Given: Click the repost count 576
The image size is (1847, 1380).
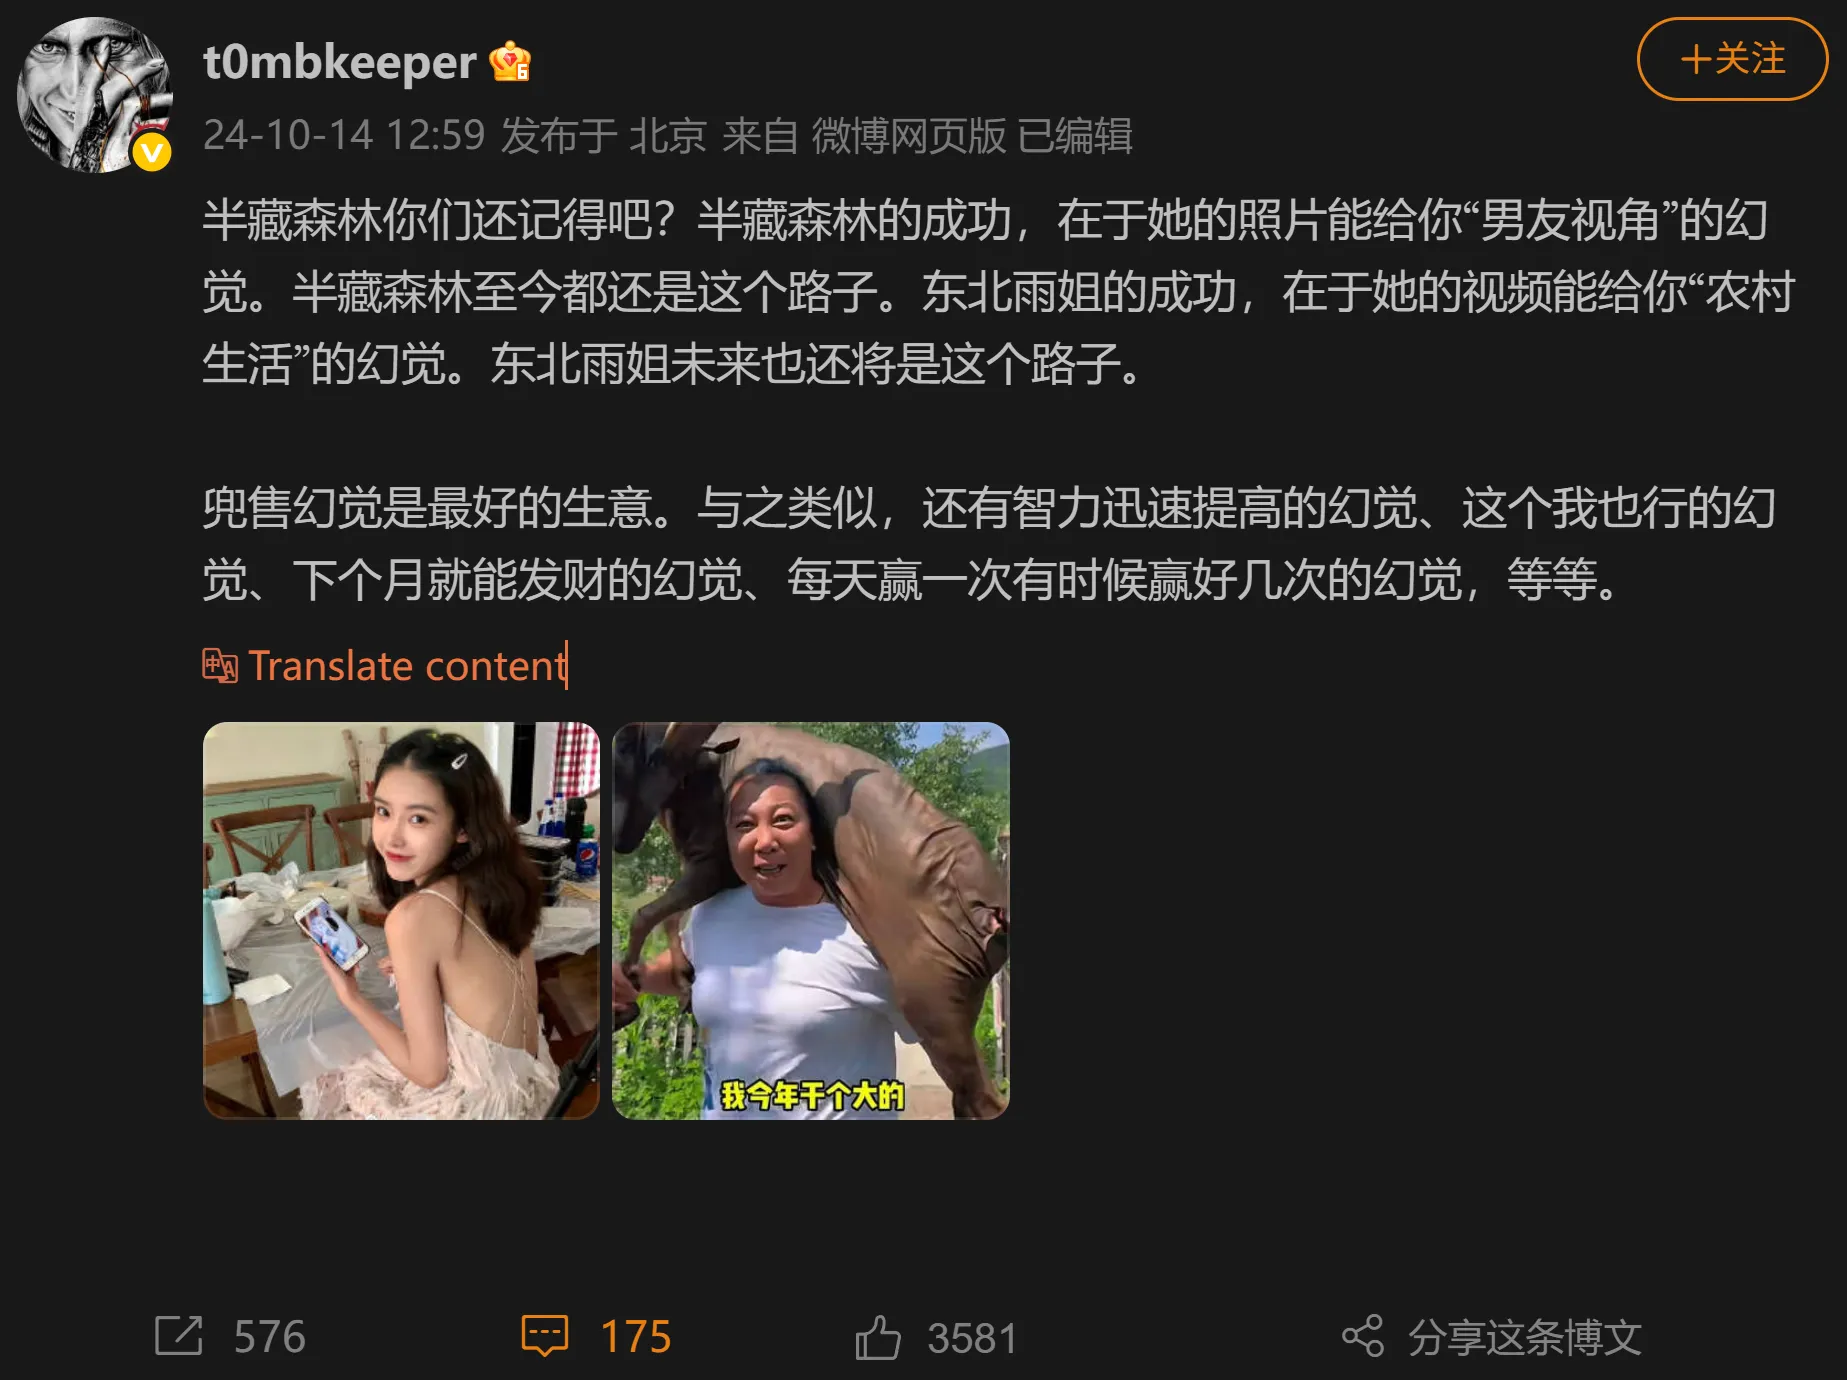Looking at the screenshot, I should 269,1337.
